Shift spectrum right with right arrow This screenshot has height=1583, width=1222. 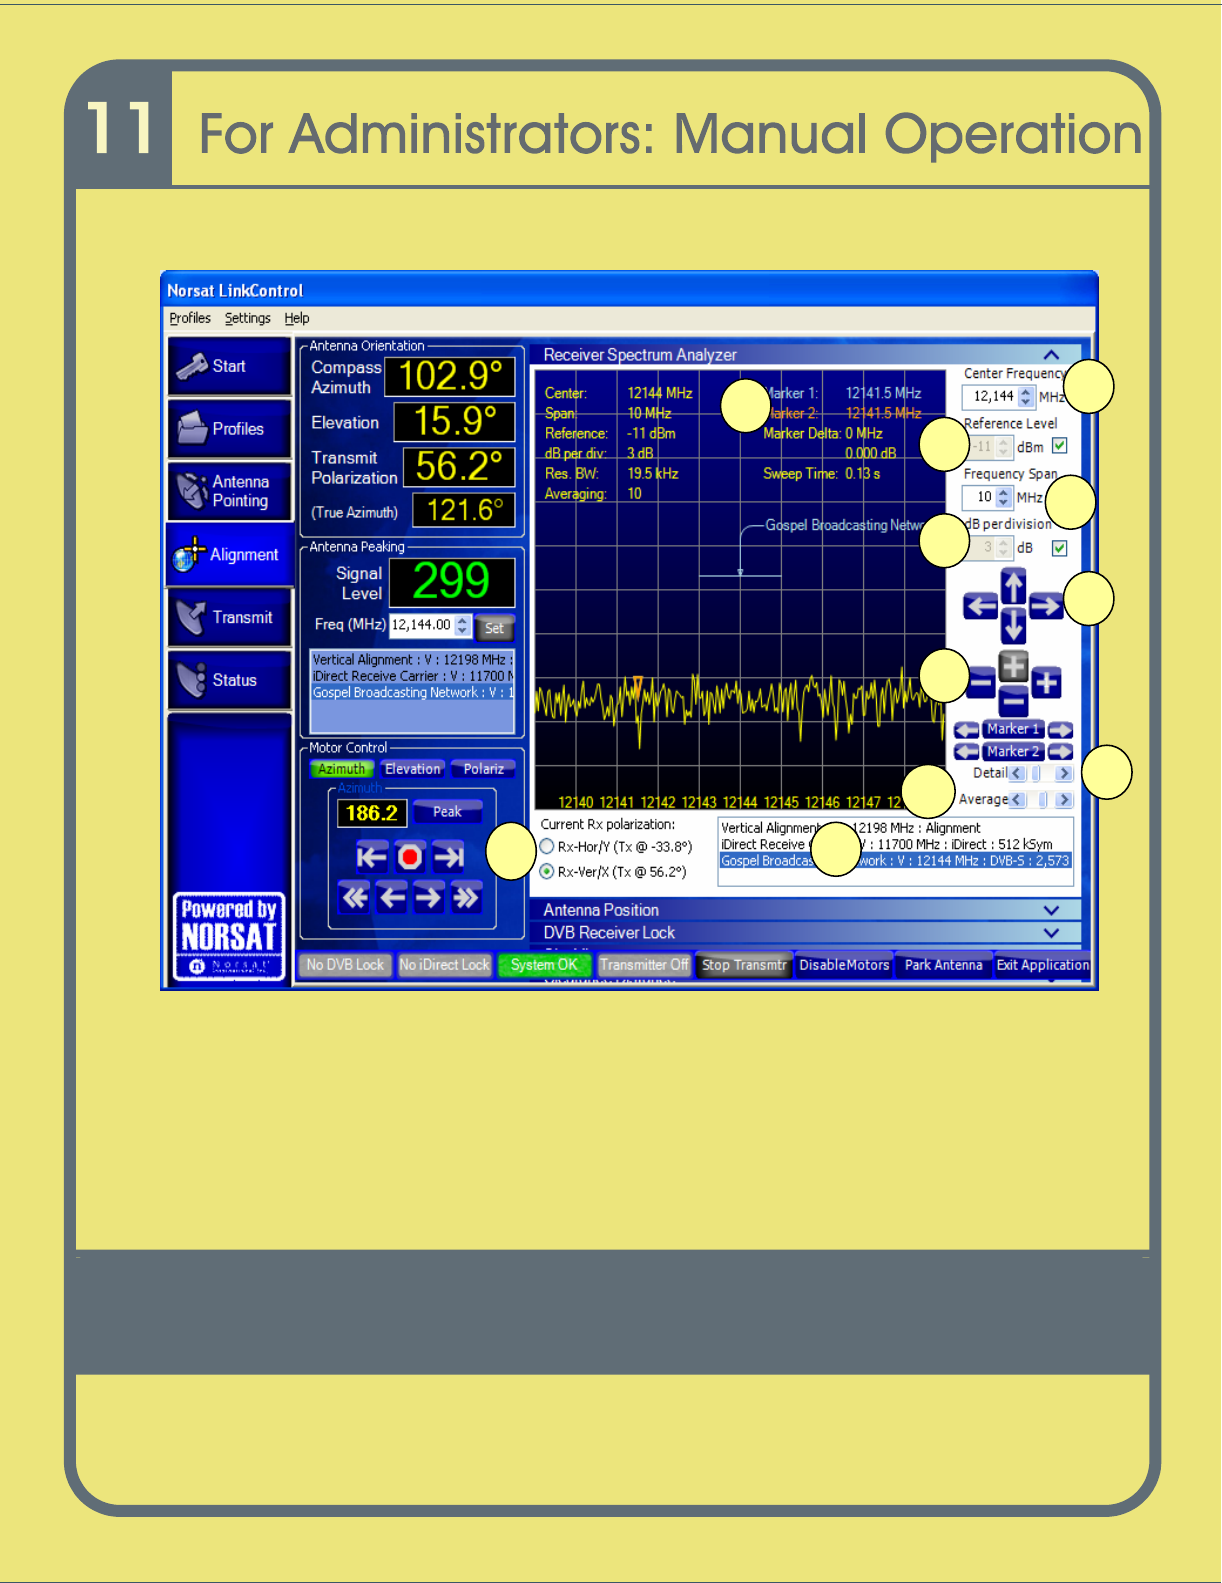(1046, 606)
